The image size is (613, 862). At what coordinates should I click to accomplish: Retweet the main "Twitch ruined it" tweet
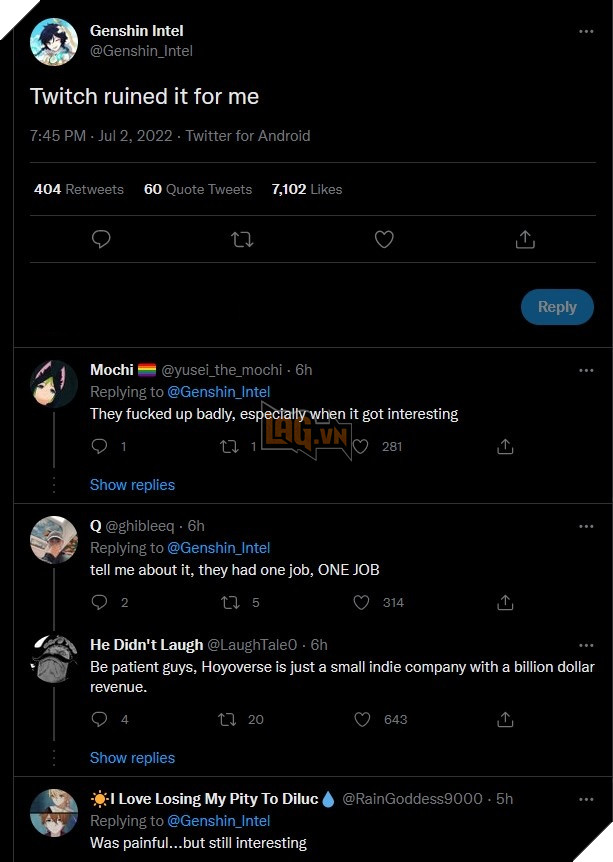242,239
